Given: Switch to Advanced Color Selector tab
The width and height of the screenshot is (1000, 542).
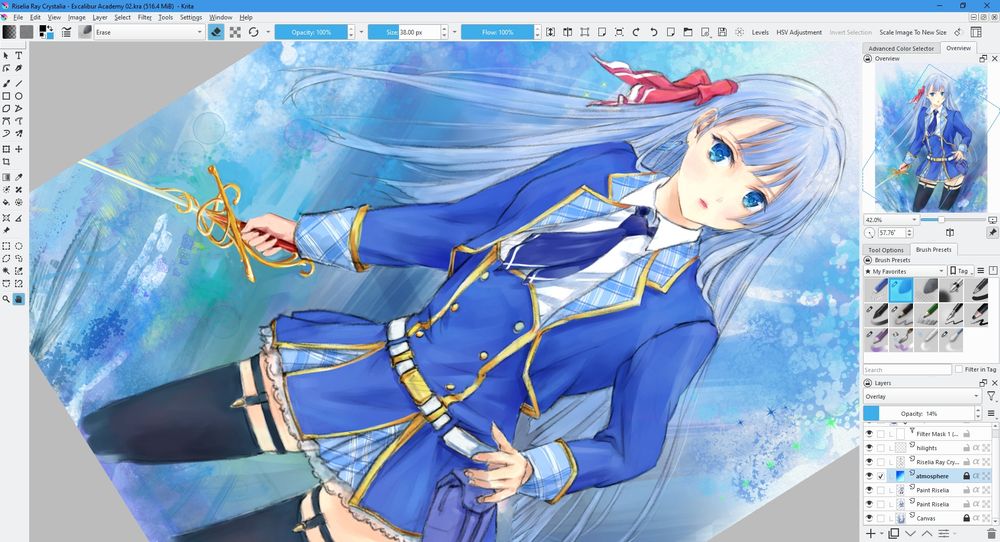Looking at the screenshot, I should [901, 48].
